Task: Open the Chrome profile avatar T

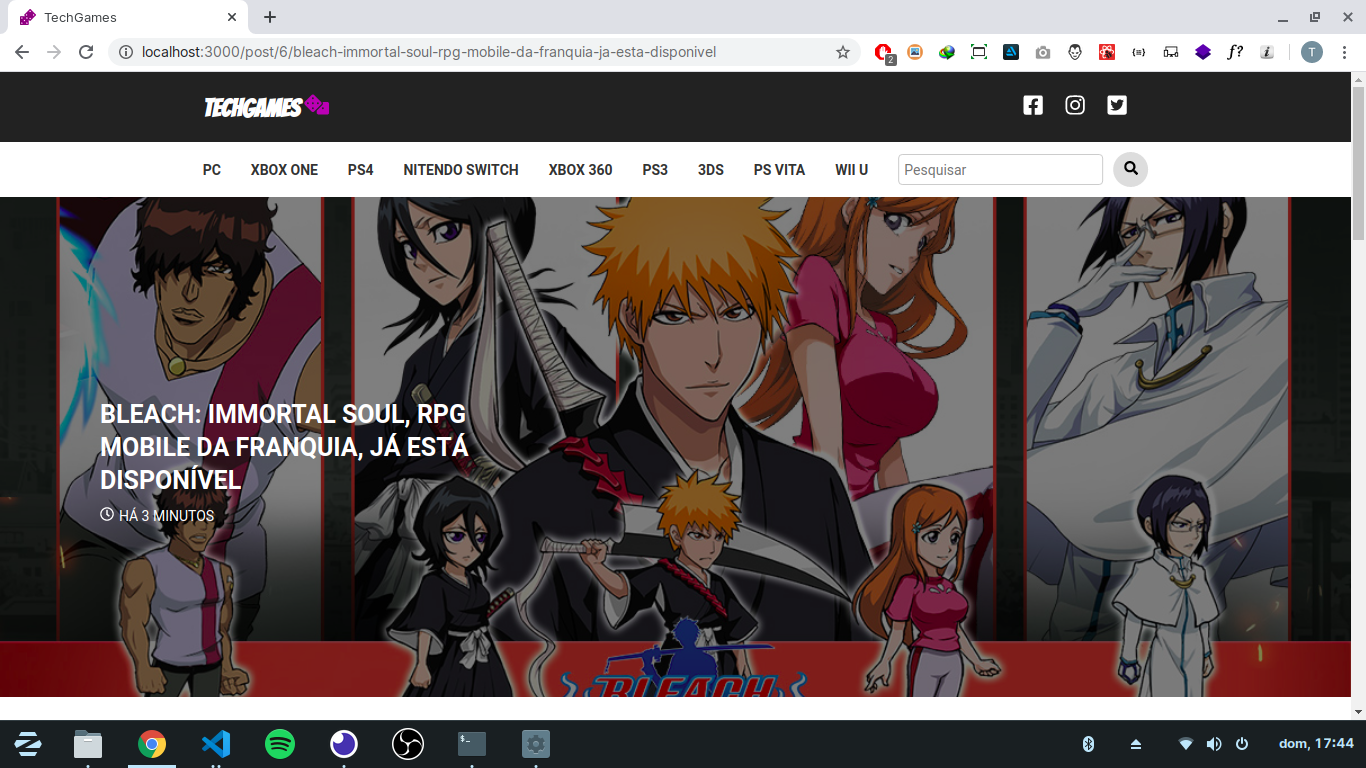Action: [1312, 52]
